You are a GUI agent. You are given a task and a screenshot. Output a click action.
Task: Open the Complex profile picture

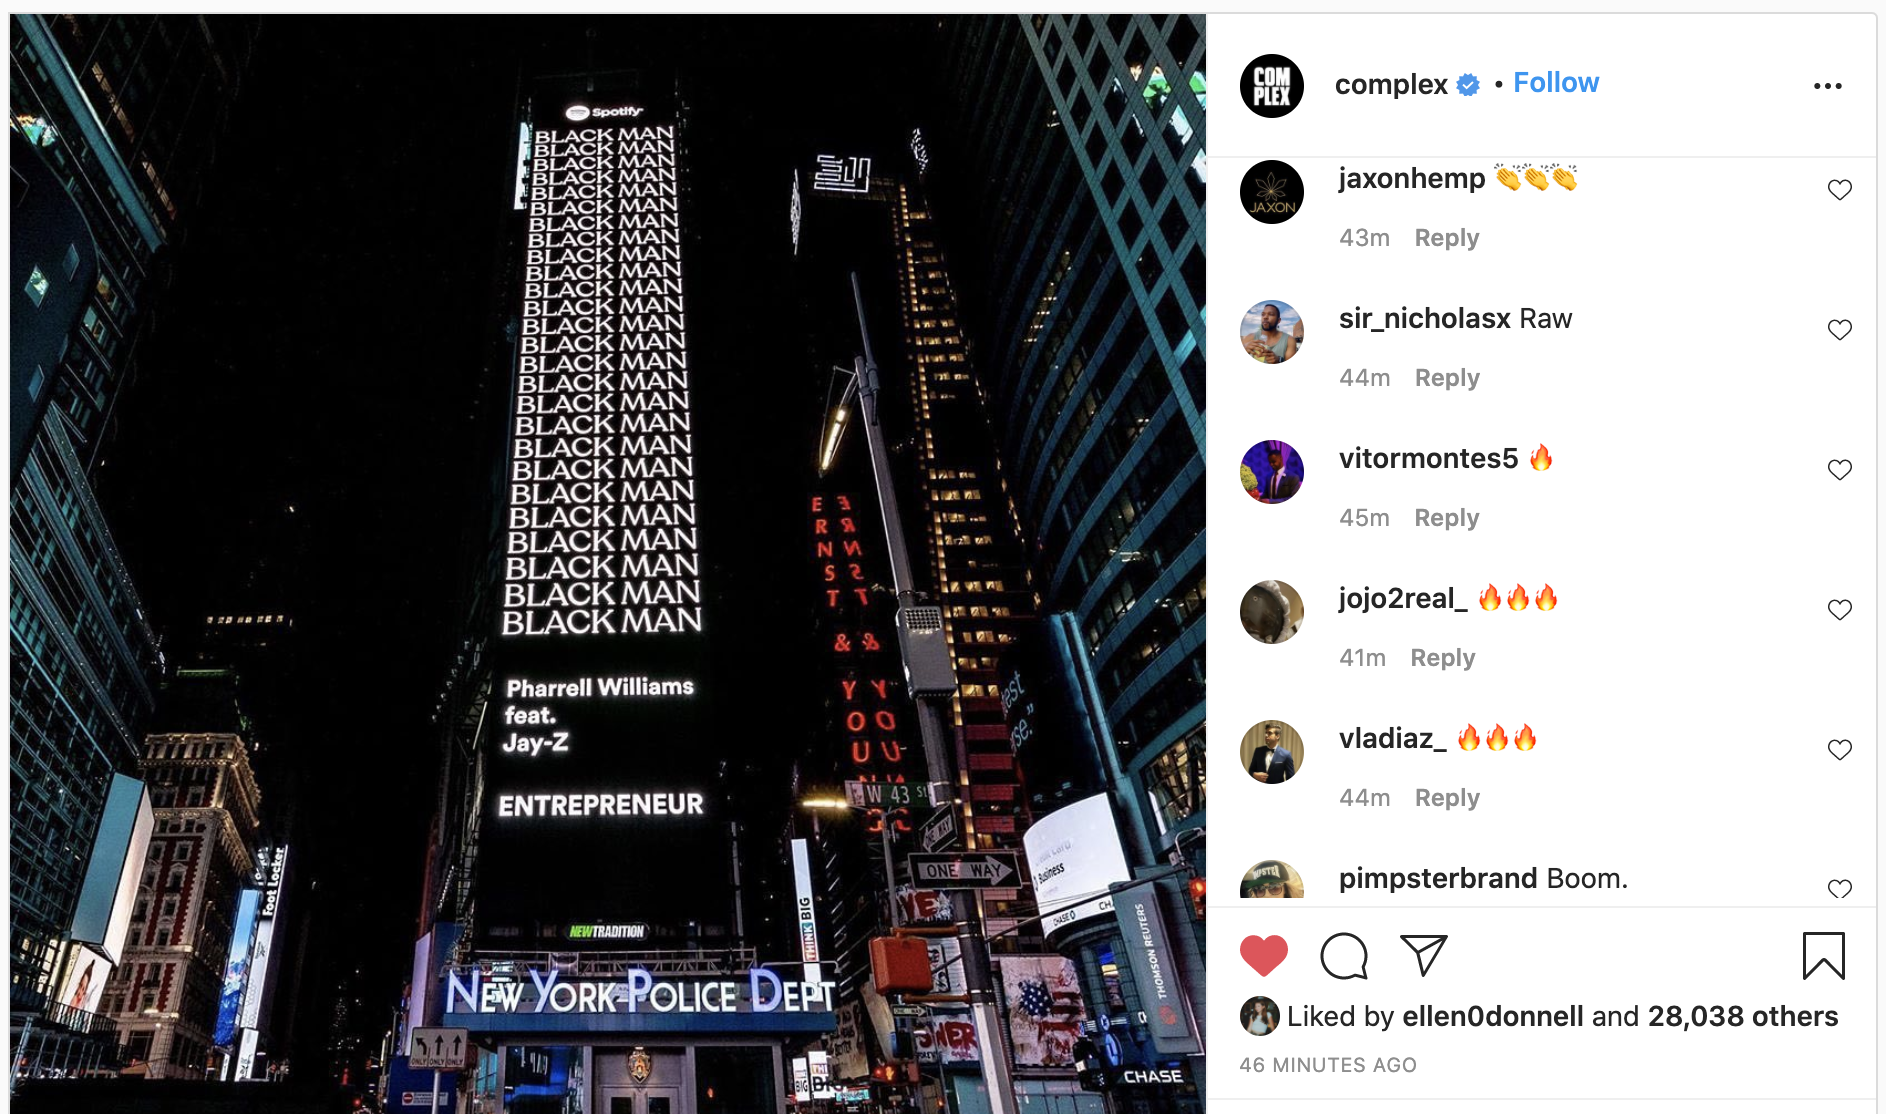click(x=1272, y=86)
